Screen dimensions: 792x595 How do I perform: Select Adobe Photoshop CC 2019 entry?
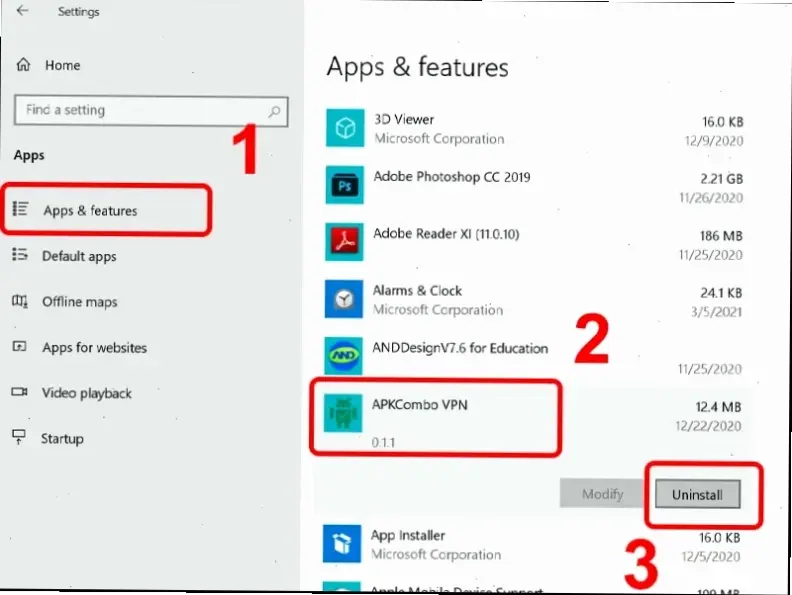coord(534,185)
